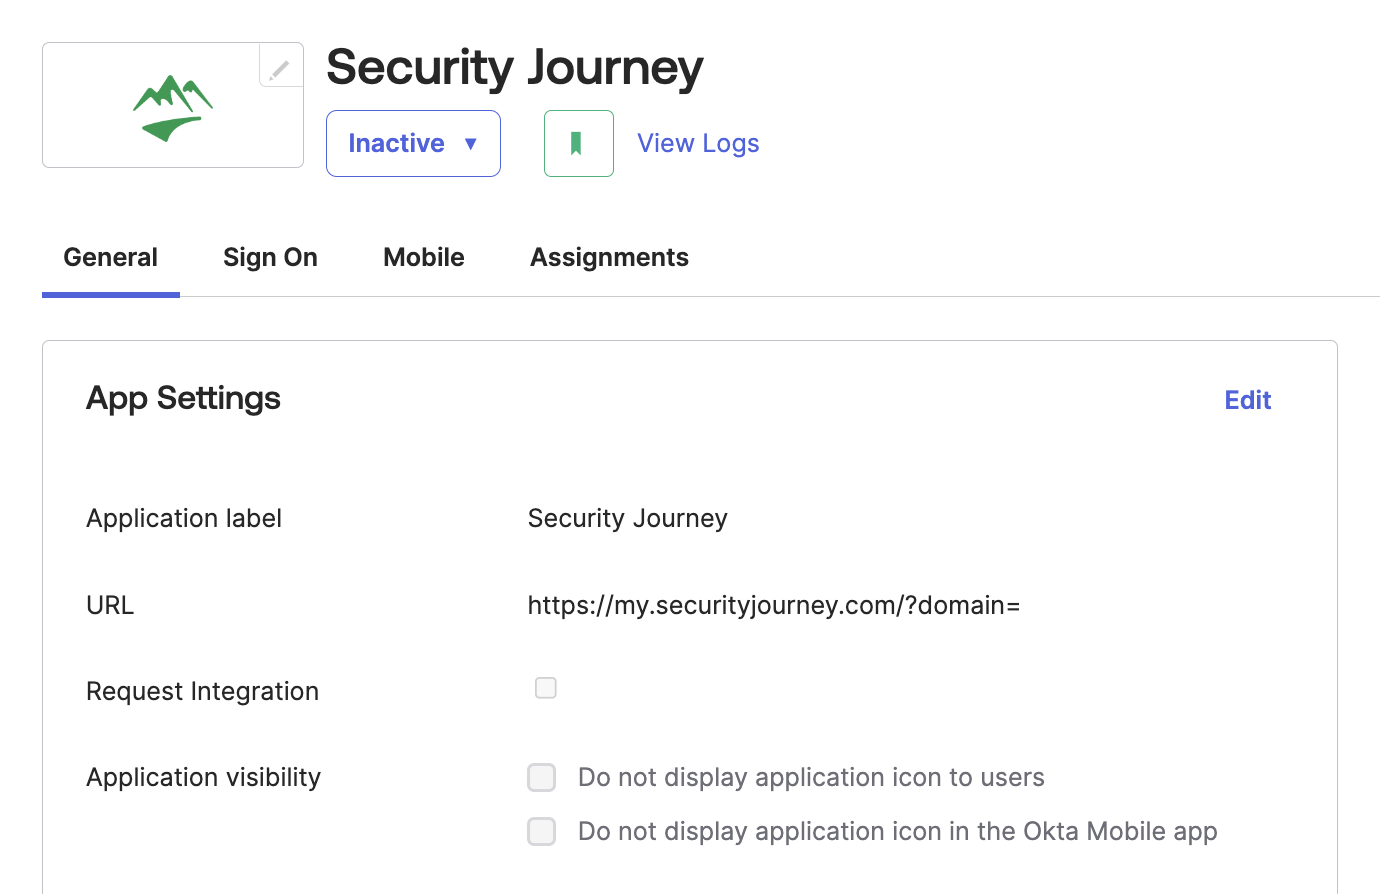Click the pencil icon to edit logo

280,68
